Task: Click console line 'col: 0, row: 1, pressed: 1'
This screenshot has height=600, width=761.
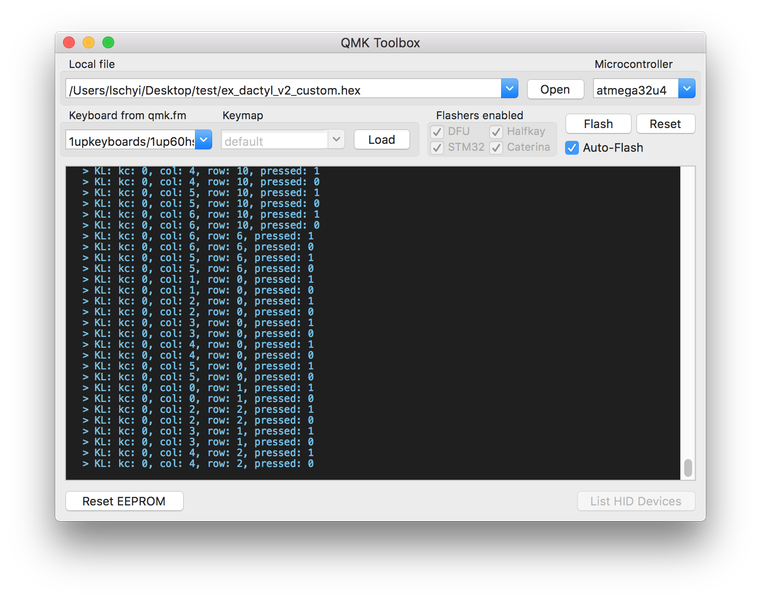Action: (198, 388)
